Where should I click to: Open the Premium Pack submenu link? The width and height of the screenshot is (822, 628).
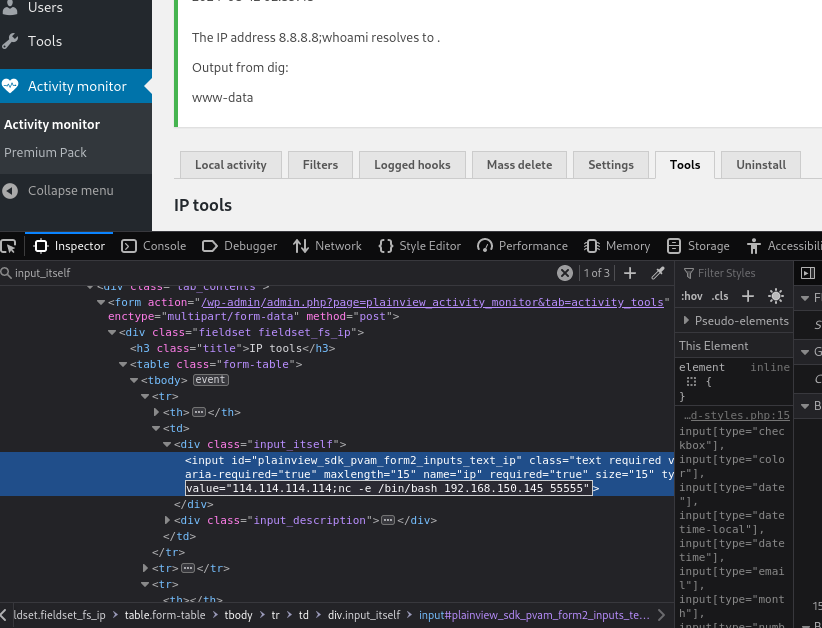click(x=45, y=153)
